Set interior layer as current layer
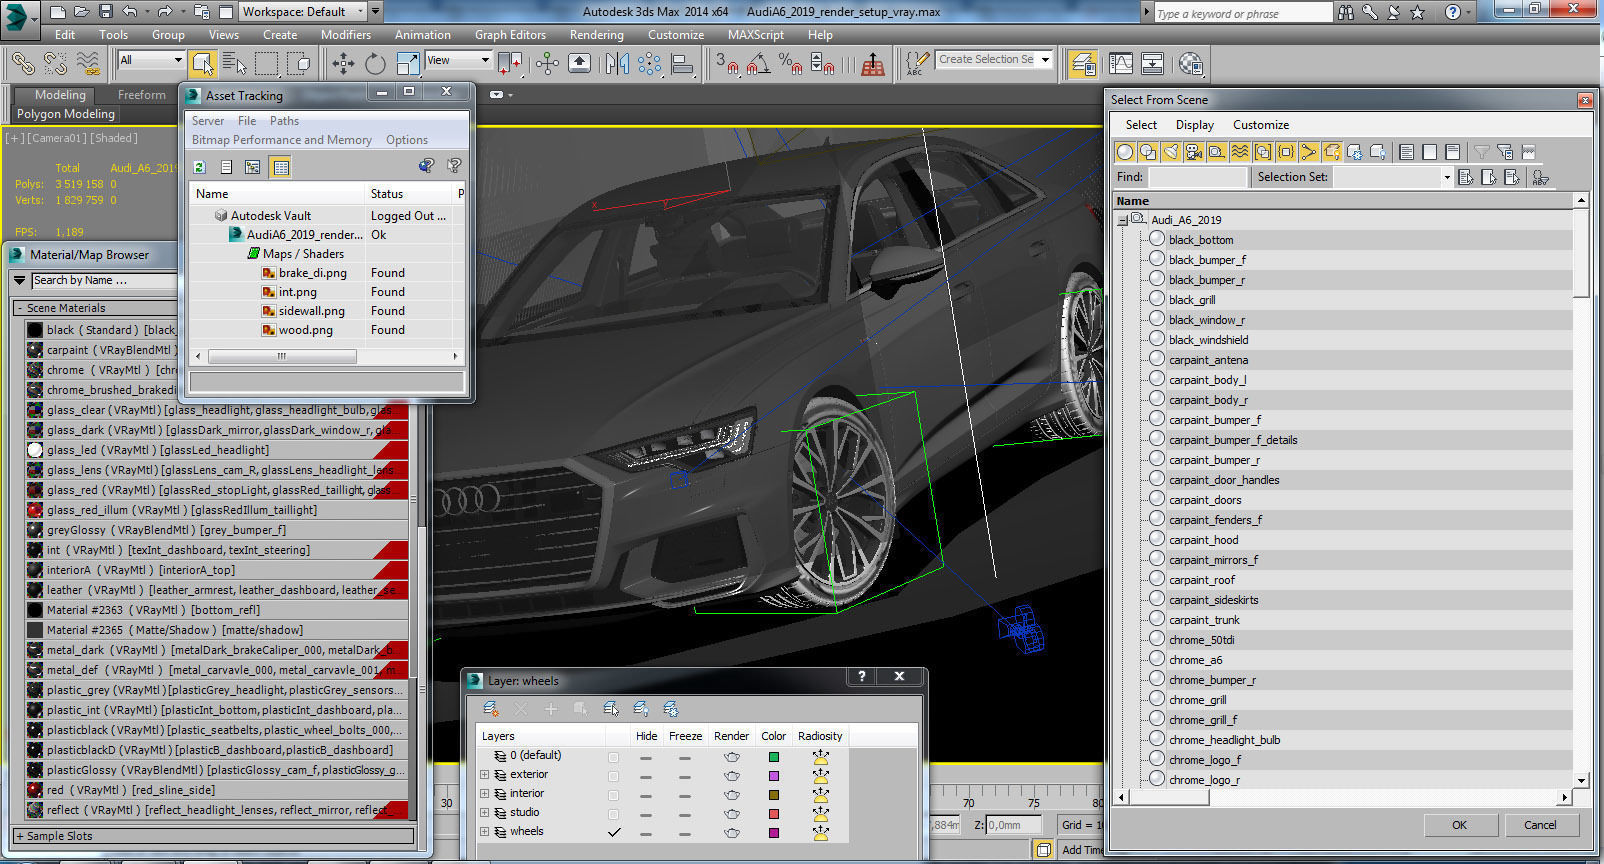Viewport: 1604px width, 864px height. (x=614, y=794)
